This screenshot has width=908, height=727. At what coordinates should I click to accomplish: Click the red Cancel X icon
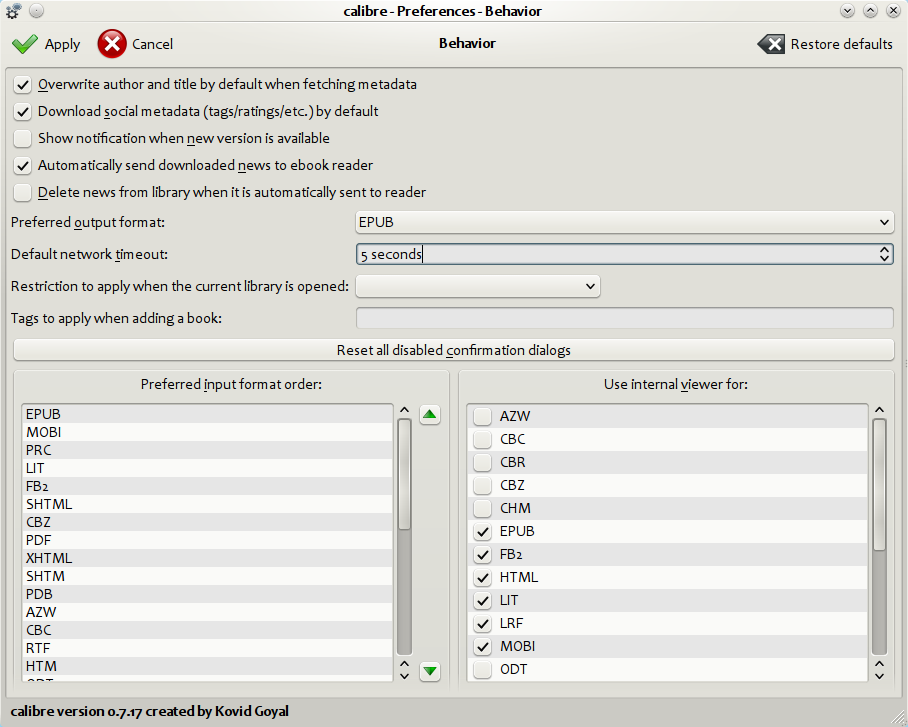click(112, 44)
